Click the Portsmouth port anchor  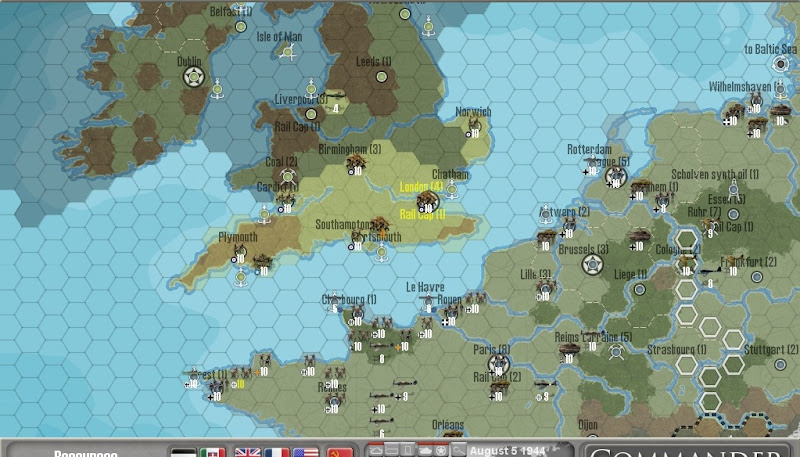pyautogui.click(x=382, y=252)
